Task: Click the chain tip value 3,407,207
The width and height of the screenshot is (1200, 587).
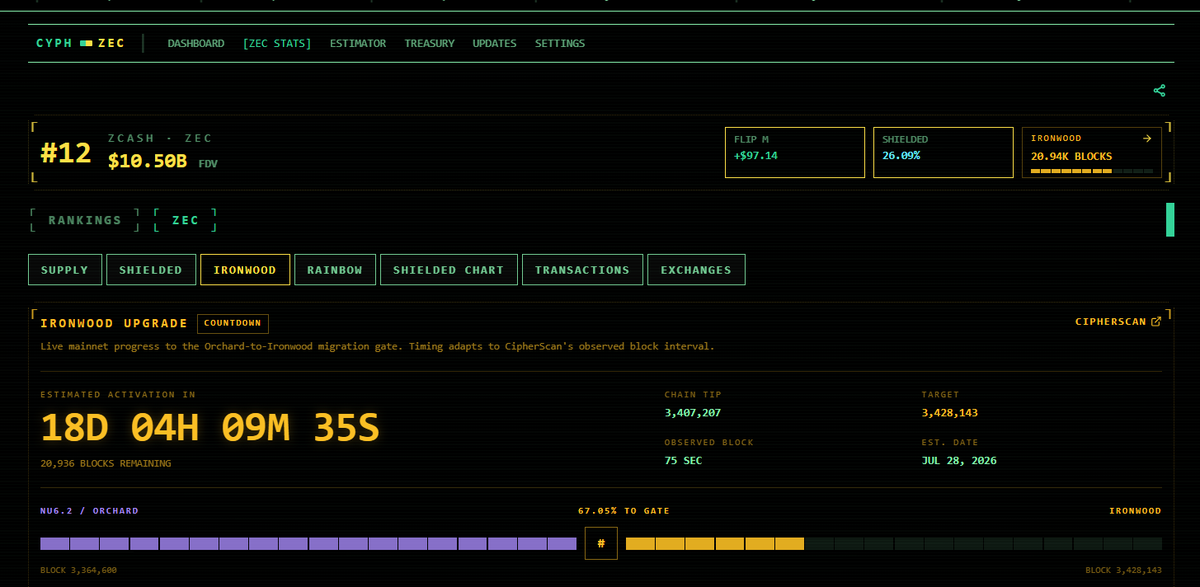Action: coord(693,413)
